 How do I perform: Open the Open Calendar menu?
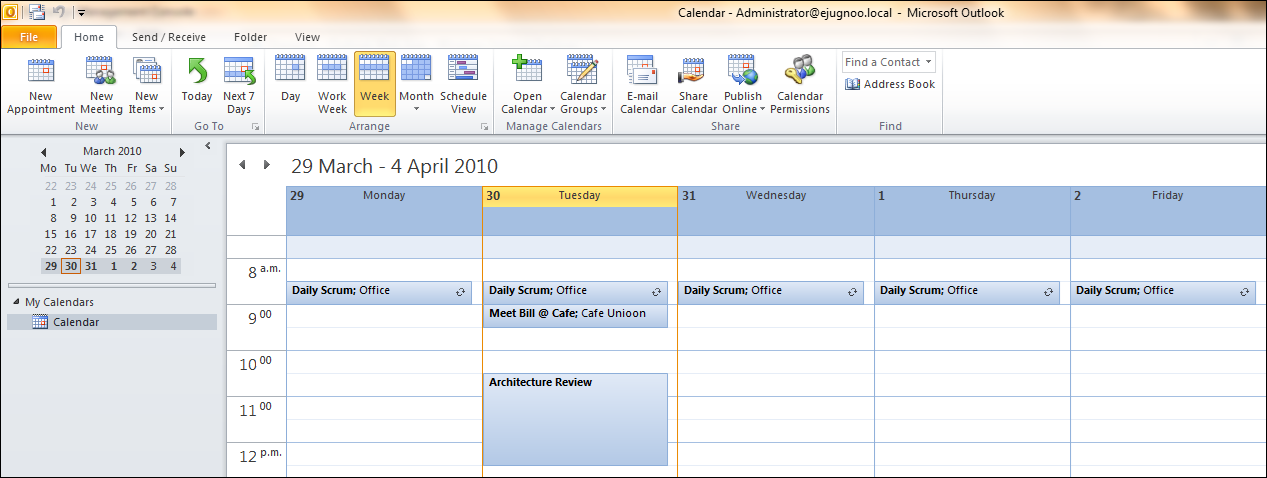point(527,85)
